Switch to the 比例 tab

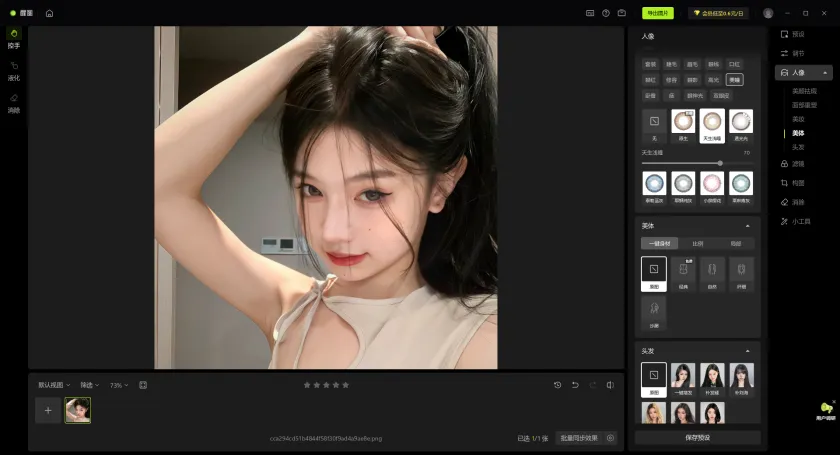(698, 243)
